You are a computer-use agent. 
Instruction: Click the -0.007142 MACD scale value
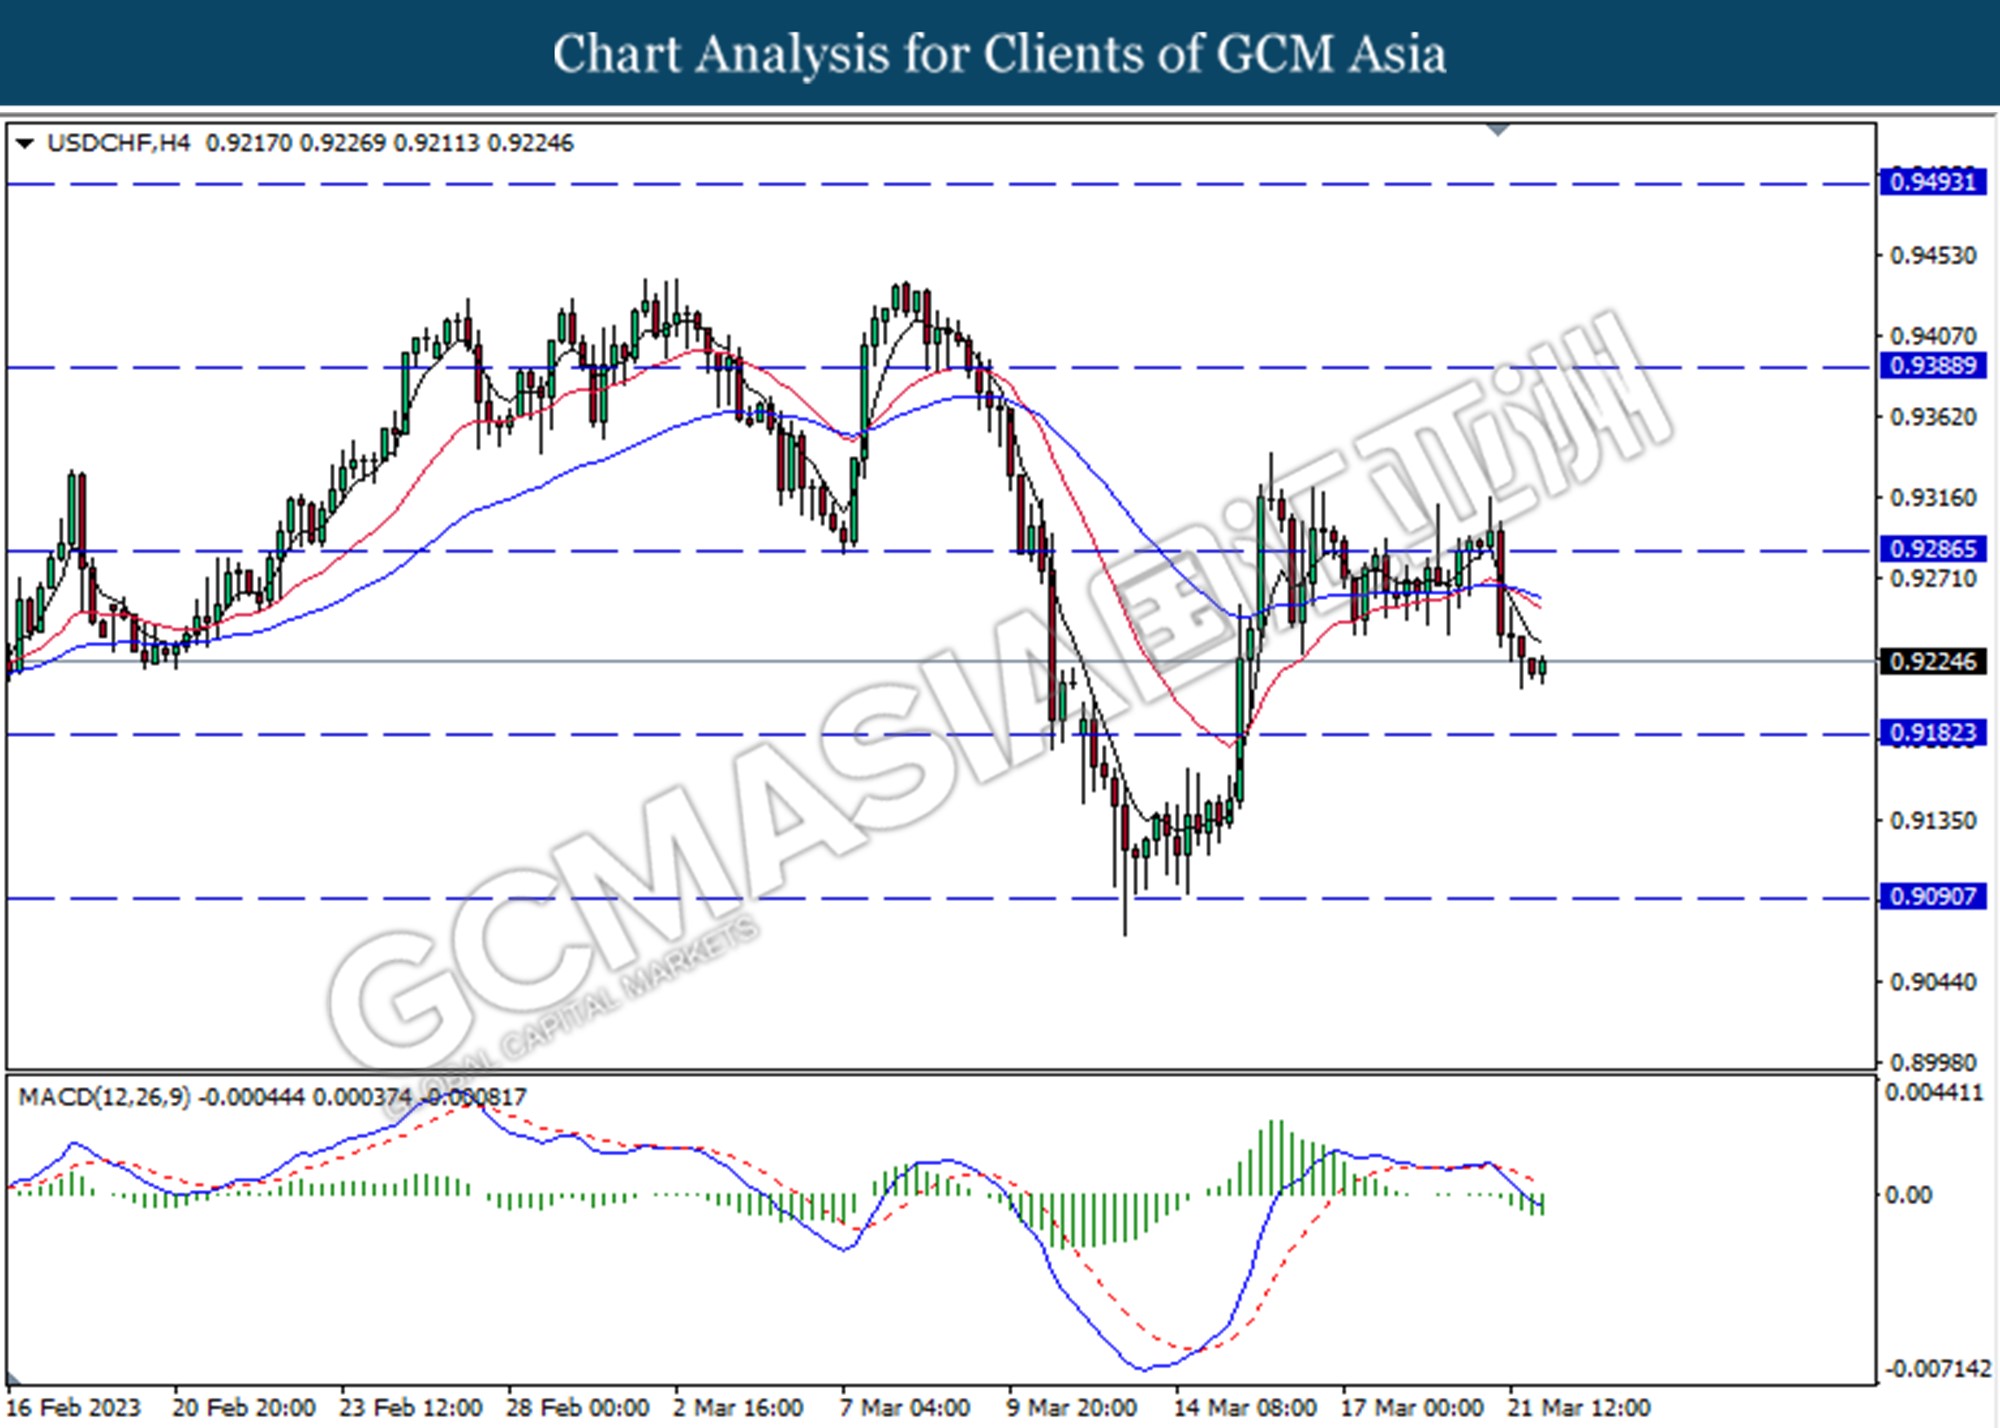click(1937, 1368)
